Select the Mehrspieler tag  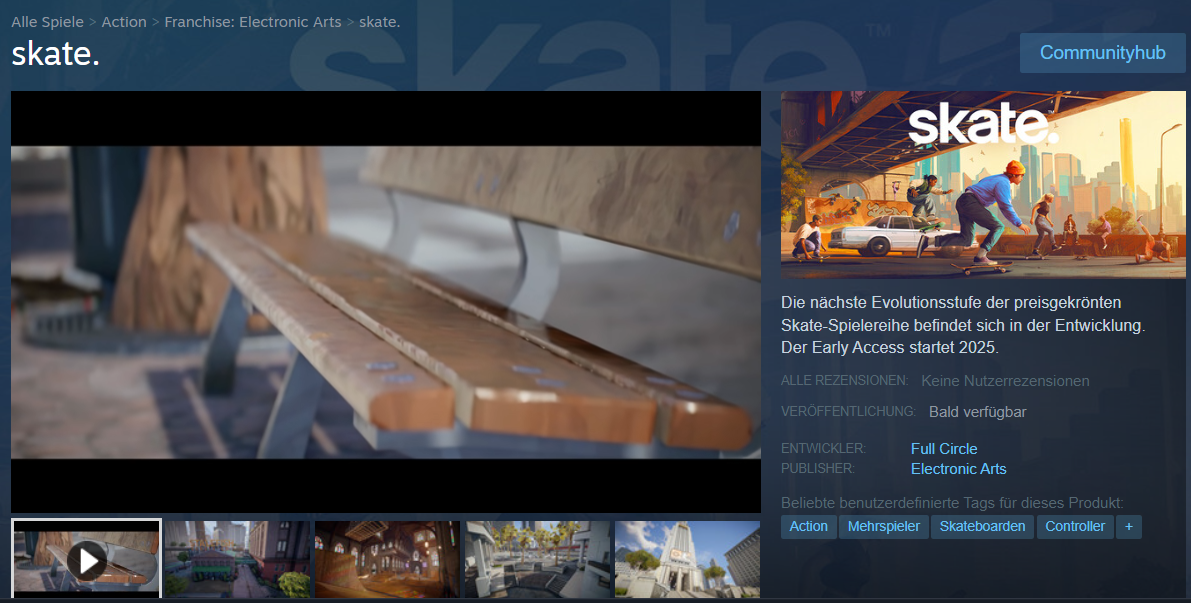point(883,526)
